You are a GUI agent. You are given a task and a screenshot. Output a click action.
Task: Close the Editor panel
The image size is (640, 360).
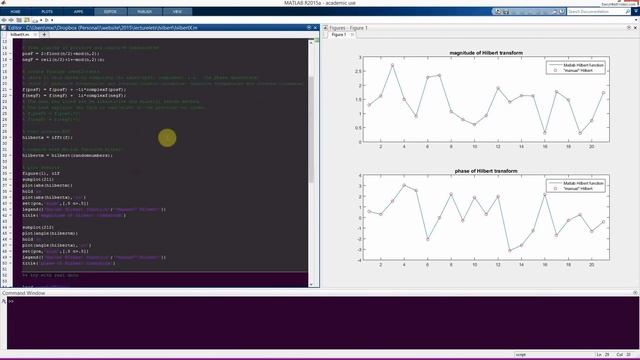(315, 28)
